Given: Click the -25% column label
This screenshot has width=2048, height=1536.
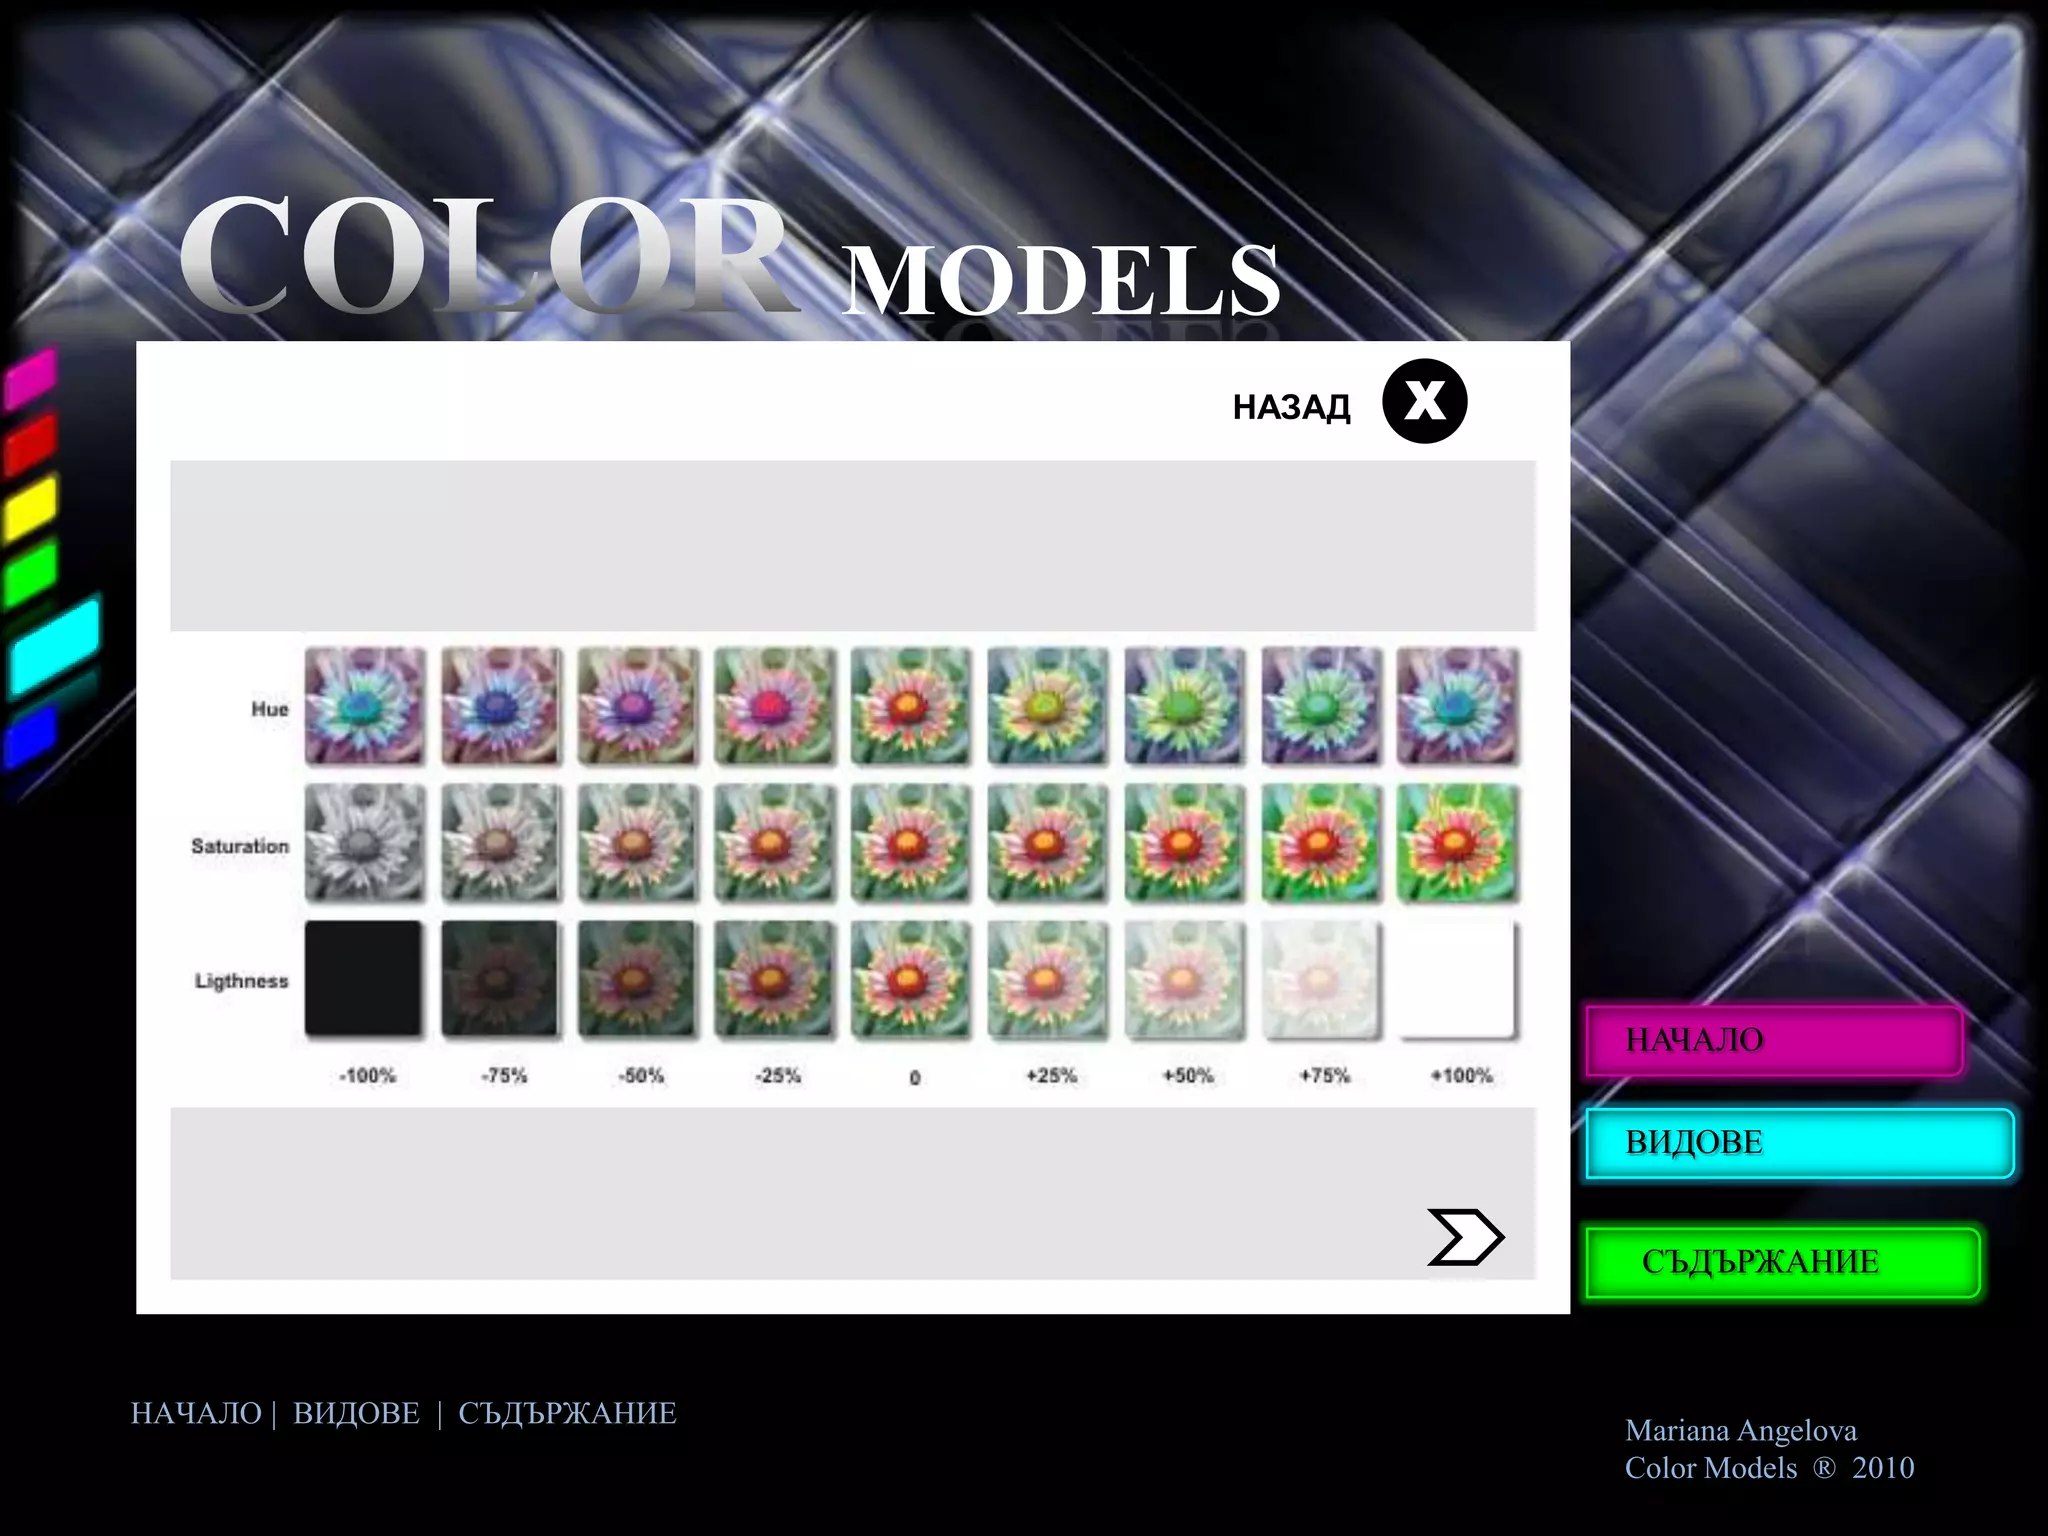Looking at the screenshot, I should pyautogui.click(x=778, y=1076).
